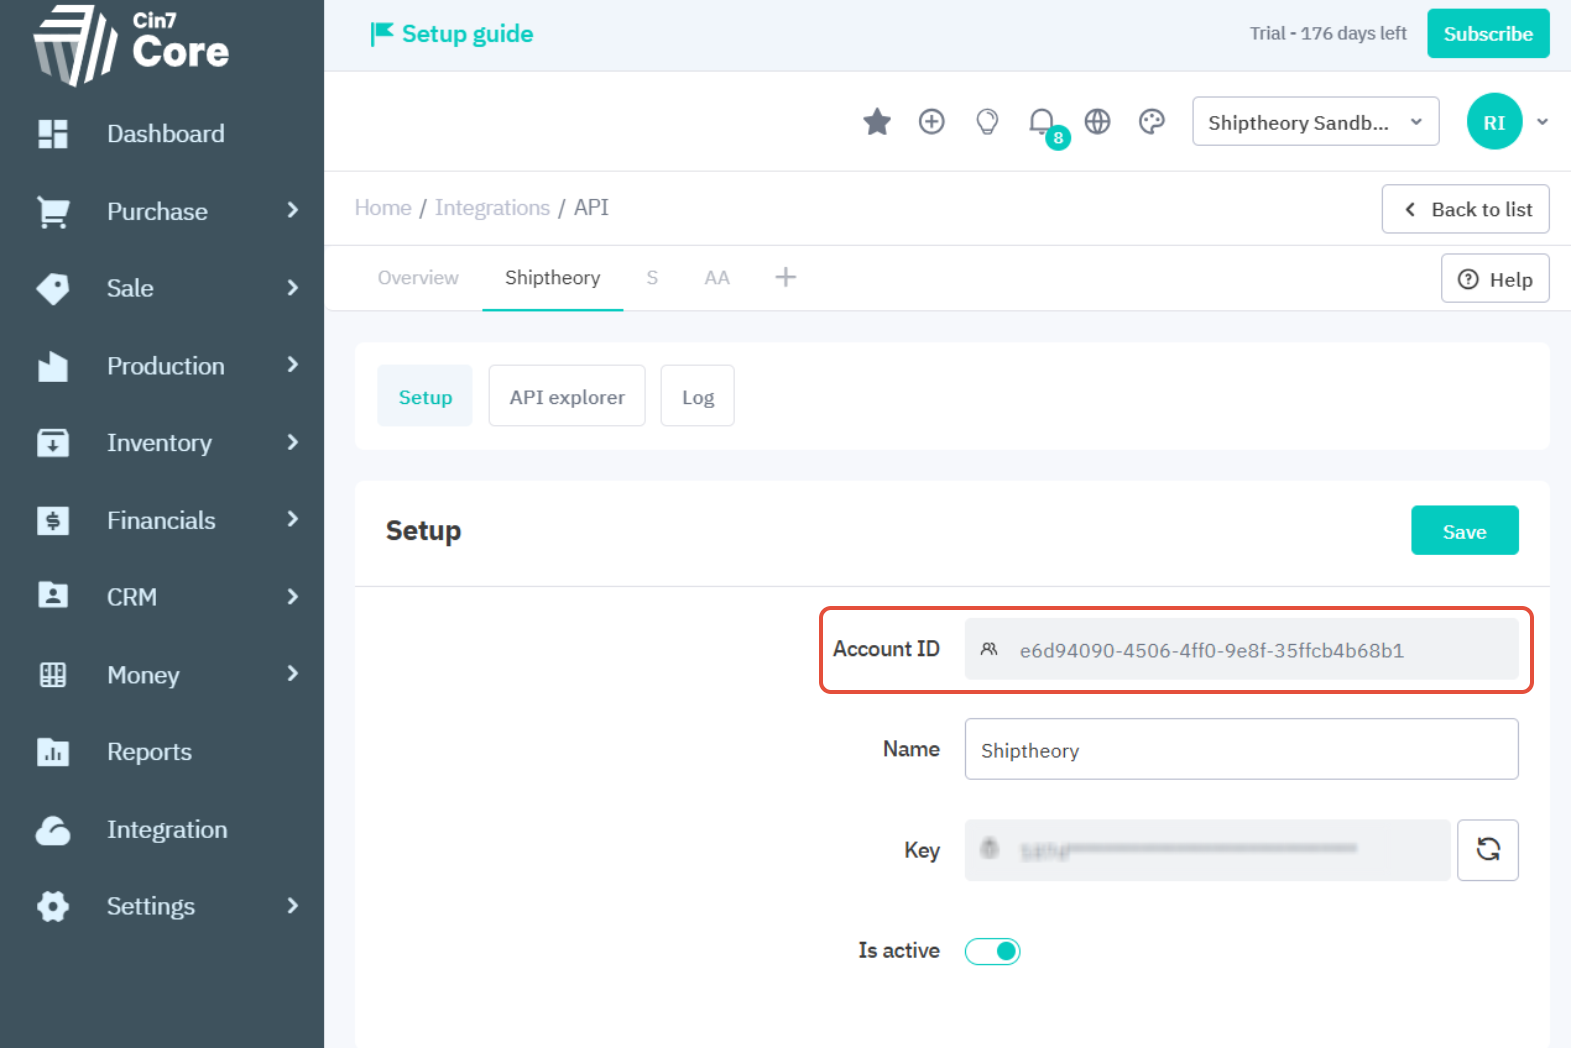Open favorites star icon
Screen dimensions: 1571x1048
[877, 122]
